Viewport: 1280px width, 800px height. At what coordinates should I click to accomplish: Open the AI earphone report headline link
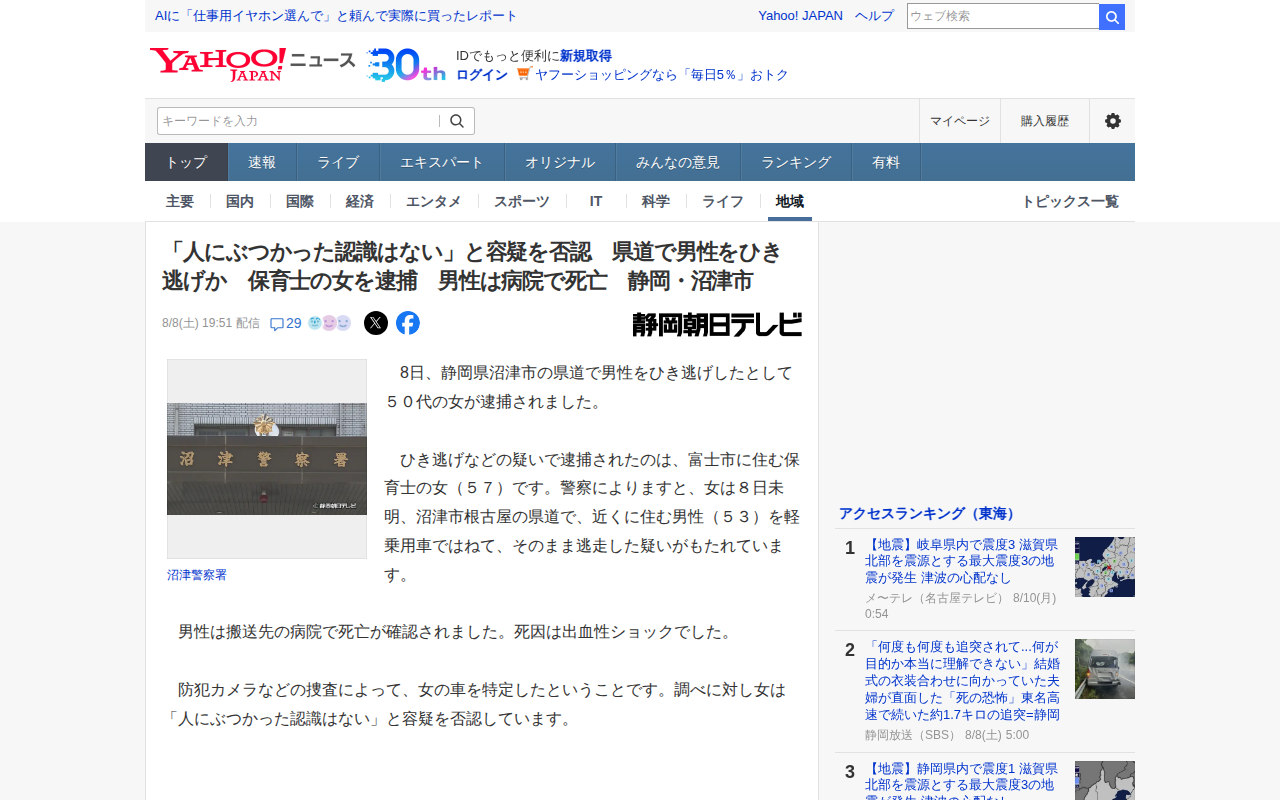click(336, 16)
